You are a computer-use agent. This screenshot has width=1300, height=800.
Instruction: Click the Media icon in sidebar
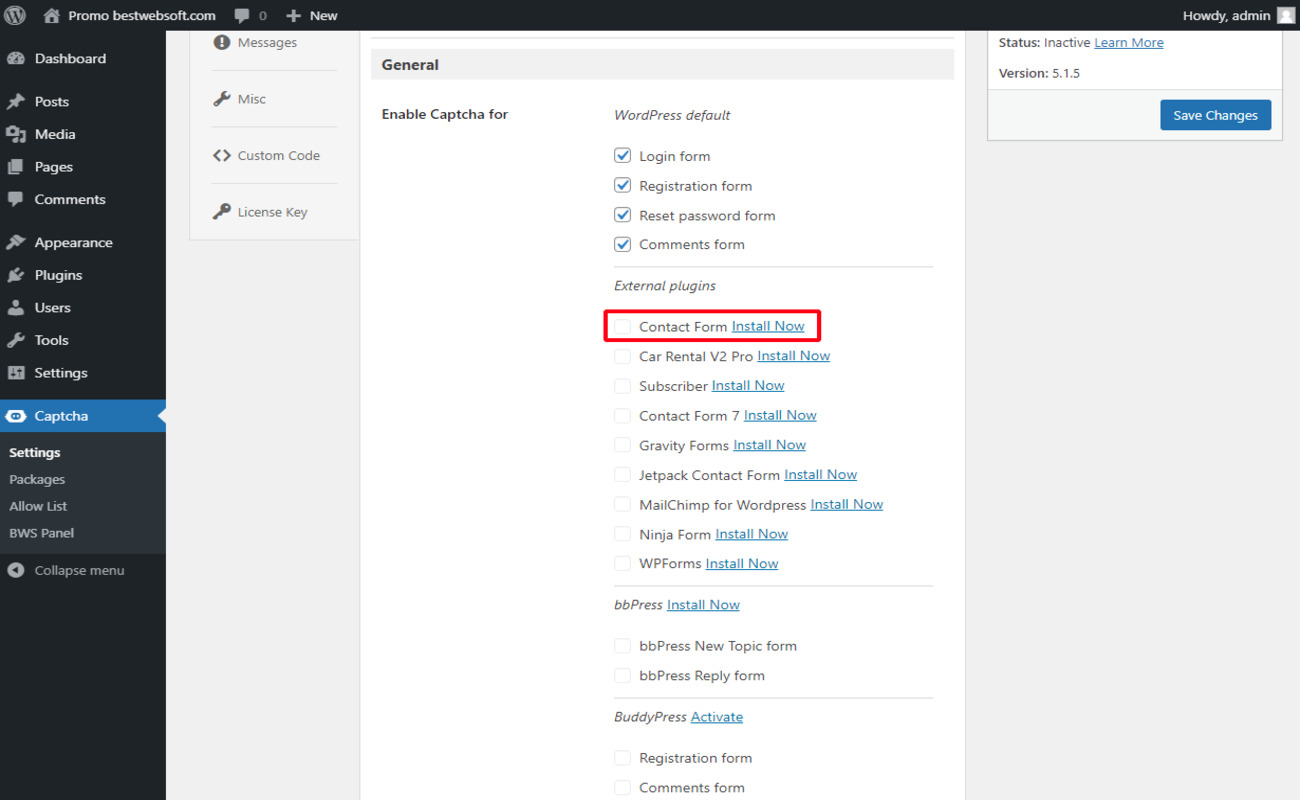click(16, 134)
